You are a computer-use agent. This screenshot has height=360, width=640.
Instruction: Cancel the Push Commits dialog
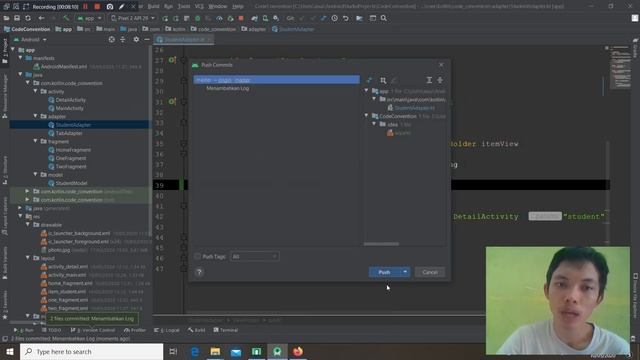[430, 272]
